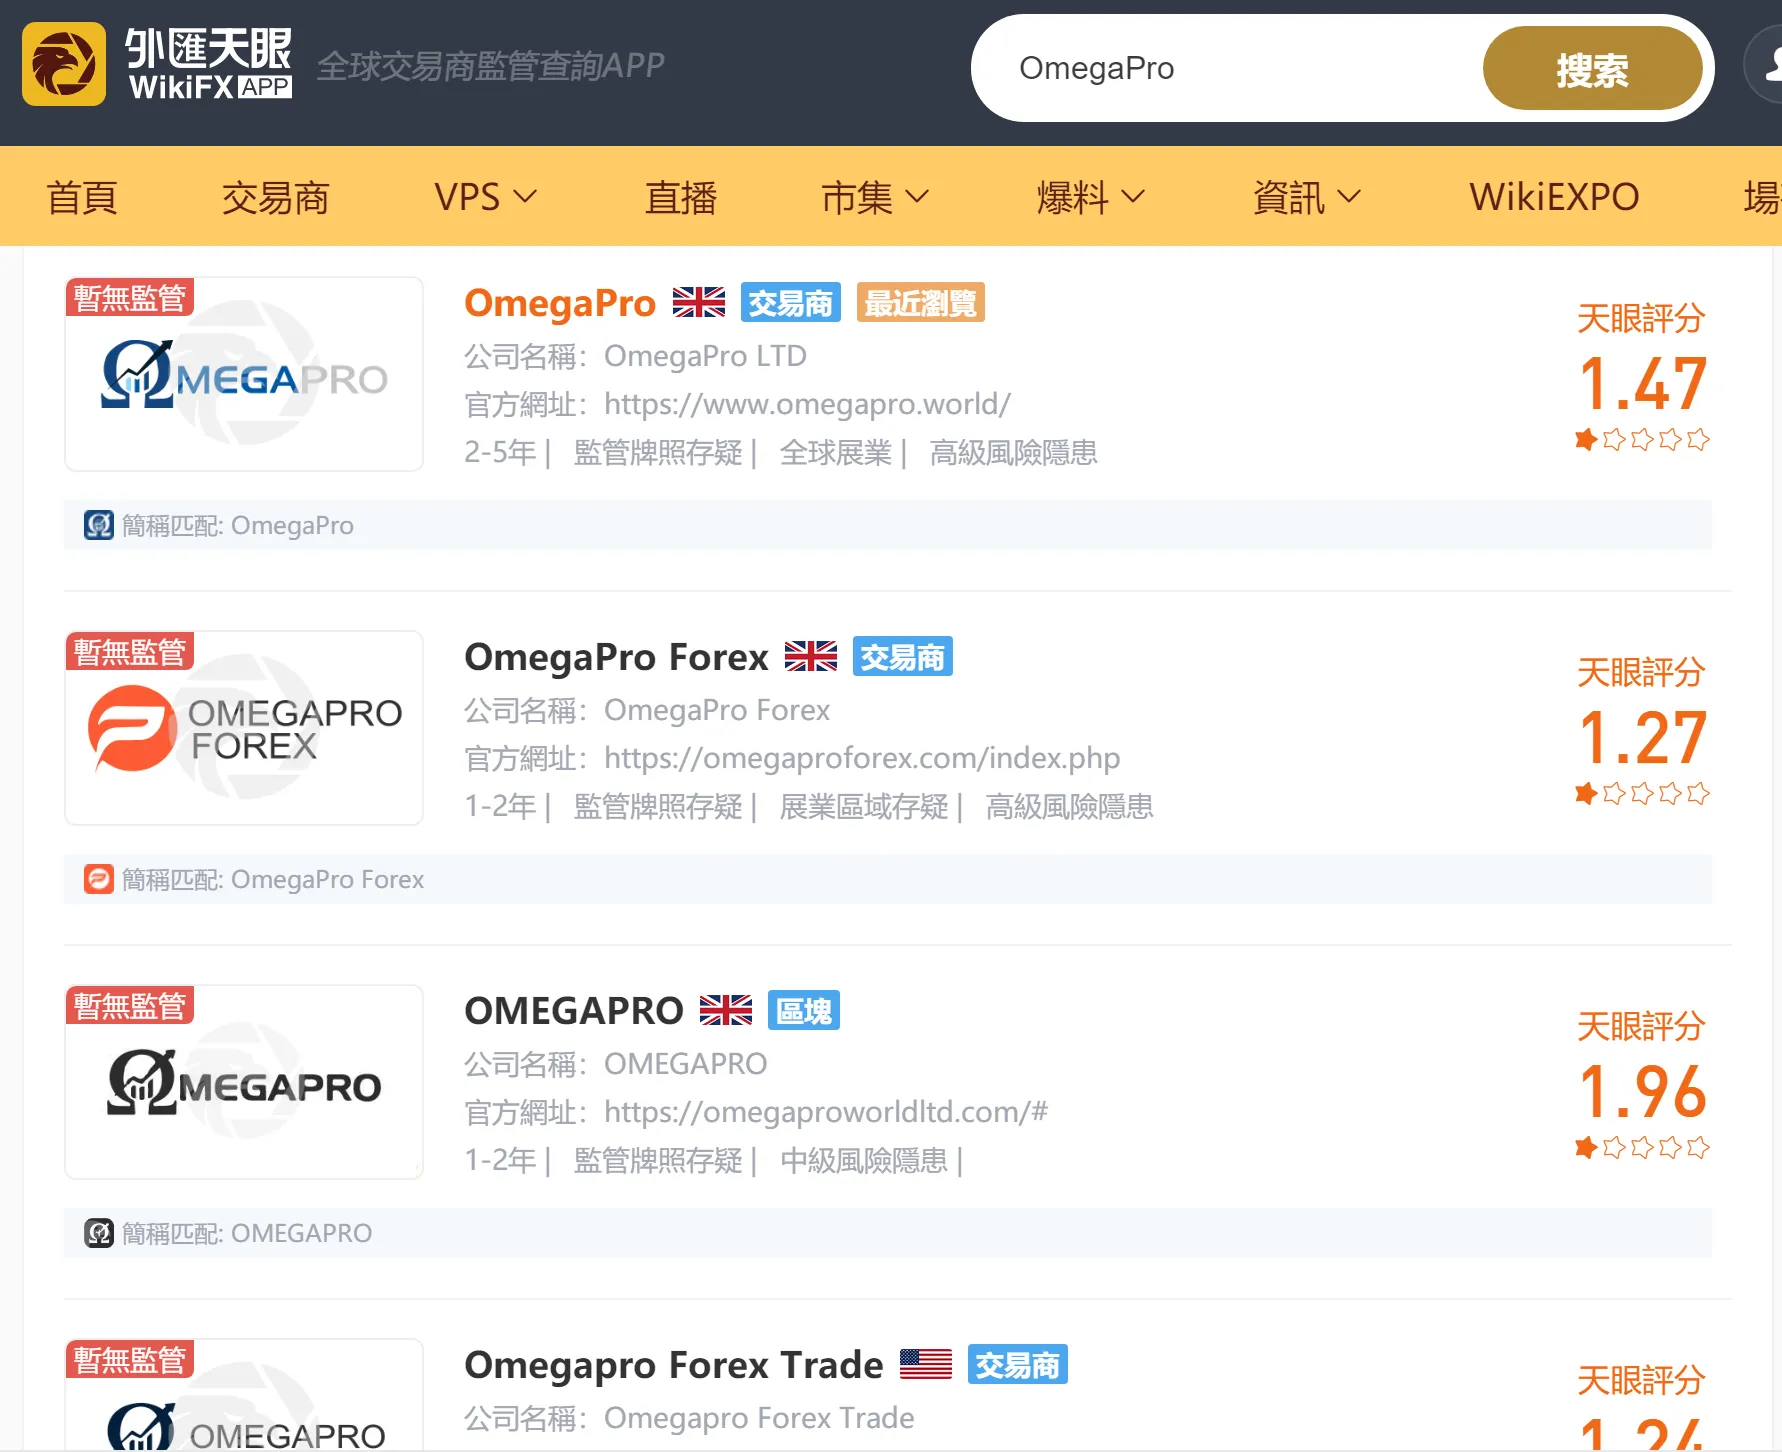
Task: Click the 暫無監管 badge on Omegapro Forex Trade
Action: (130, 1359)
